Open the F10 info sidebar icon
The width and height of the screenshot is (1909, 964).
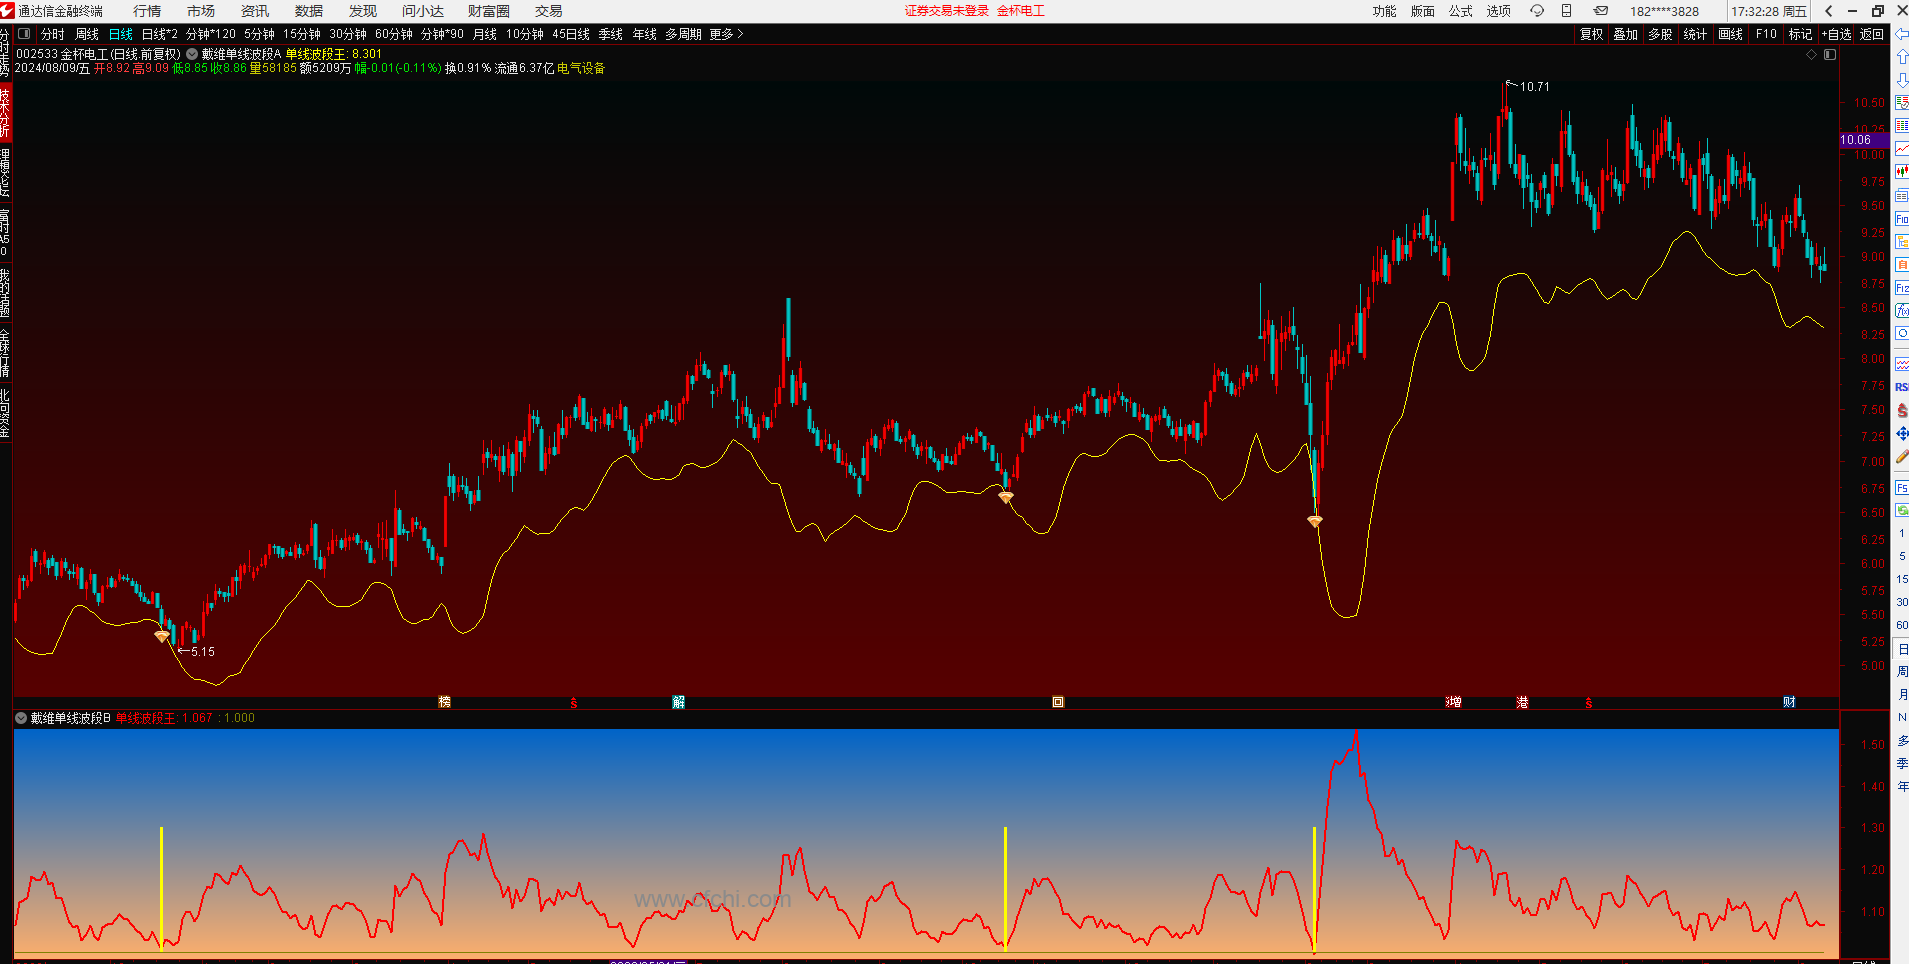(1902, 219)
